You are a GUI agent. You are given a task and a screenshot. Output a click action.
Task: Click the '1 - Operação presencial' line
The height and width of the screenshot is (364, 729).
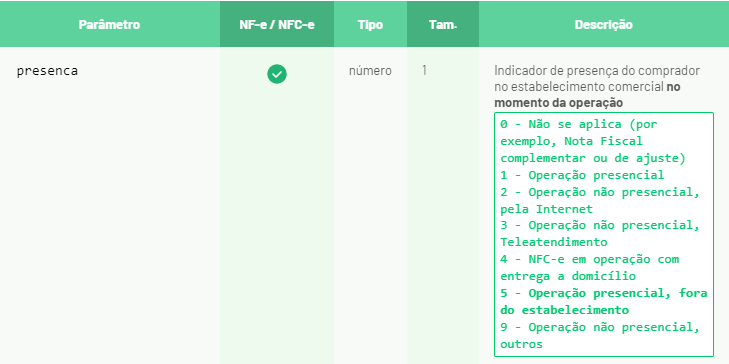point(583,175)
